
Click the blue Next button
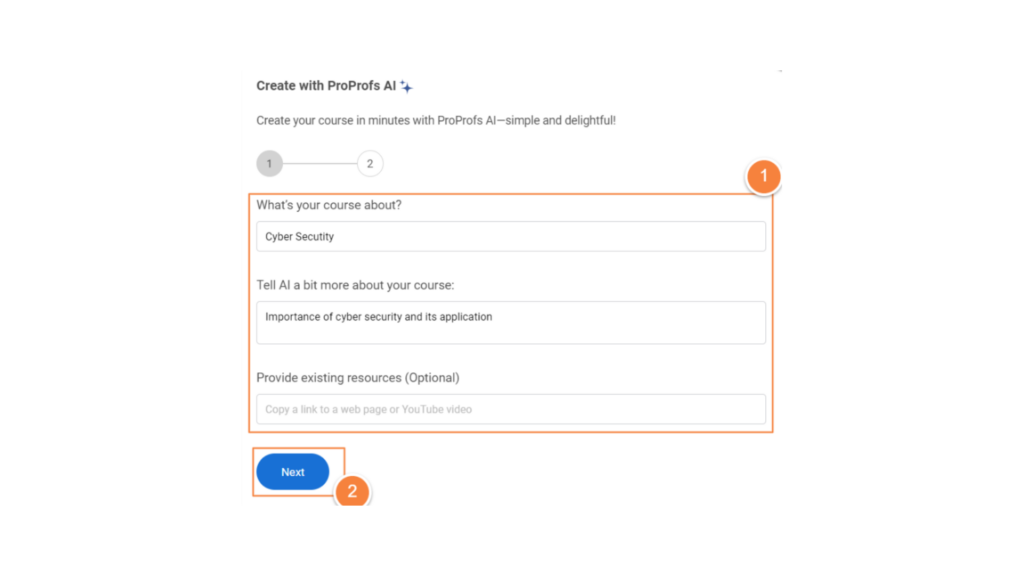293,472
